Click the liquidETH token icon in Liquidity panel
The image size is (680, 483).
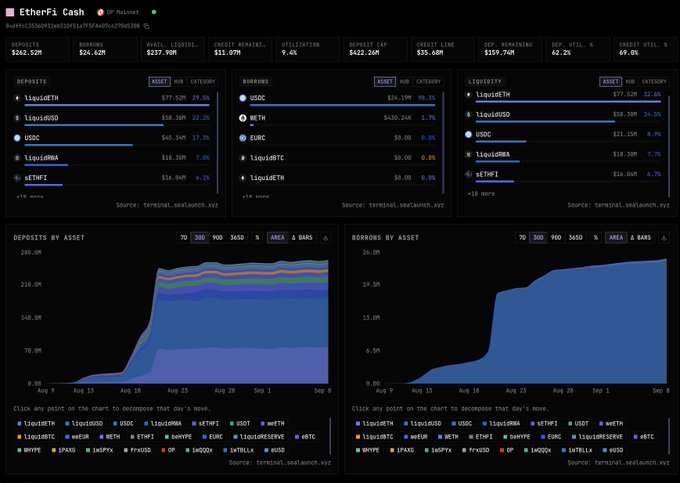coord(468,95)
